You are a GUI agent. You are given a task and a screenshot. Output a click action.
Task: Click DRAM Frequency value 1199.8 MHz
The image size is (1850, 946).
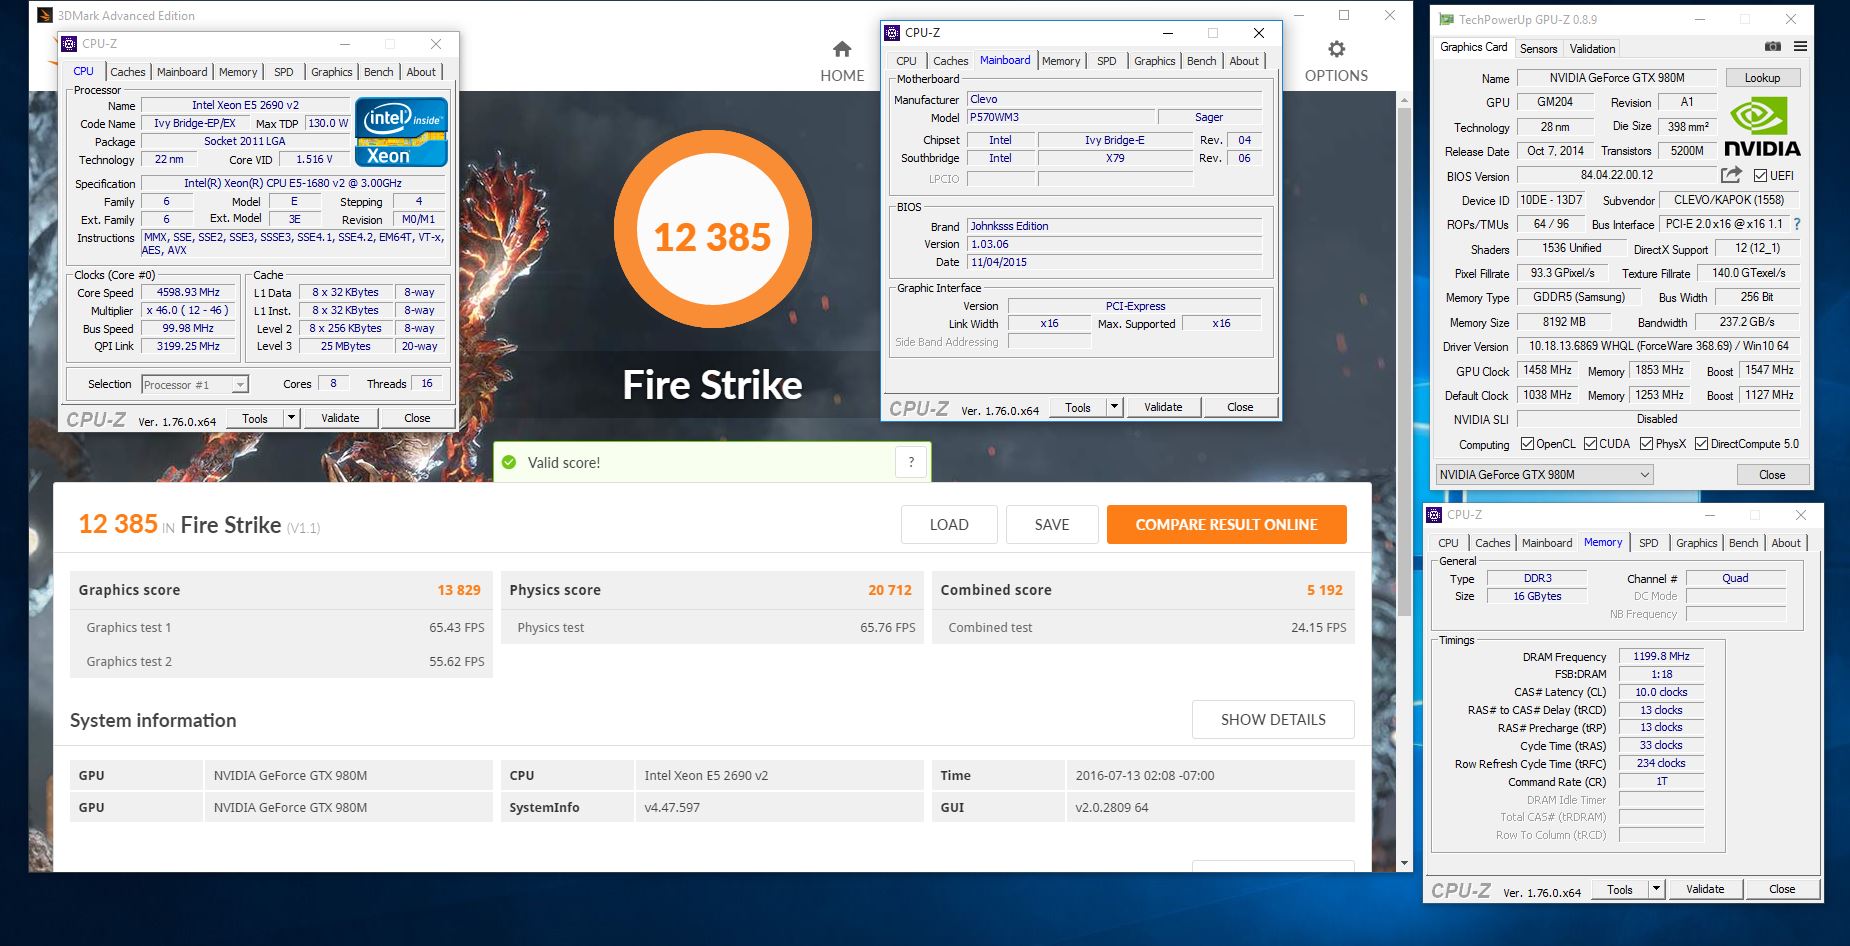tap(1661, 656)
